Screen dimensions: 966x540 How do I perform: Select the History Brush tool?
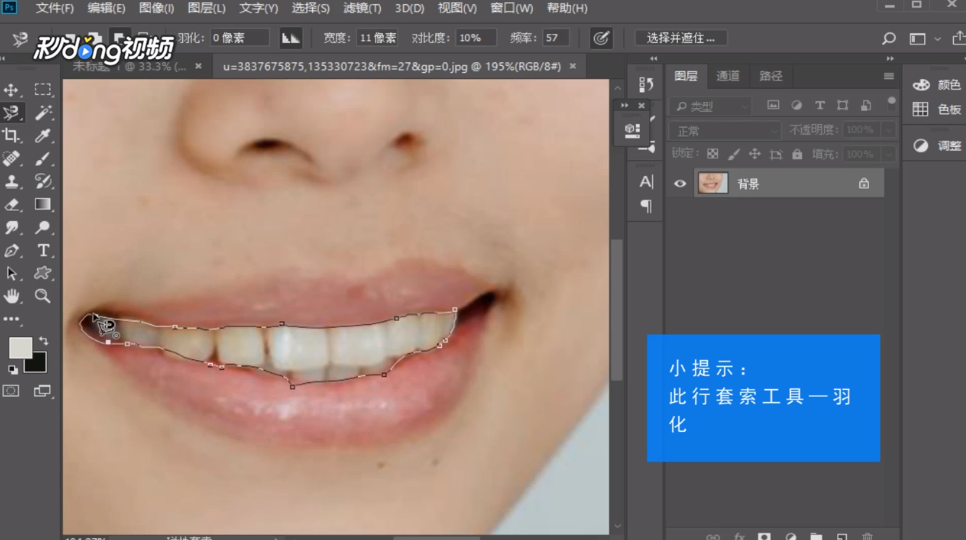43,181
